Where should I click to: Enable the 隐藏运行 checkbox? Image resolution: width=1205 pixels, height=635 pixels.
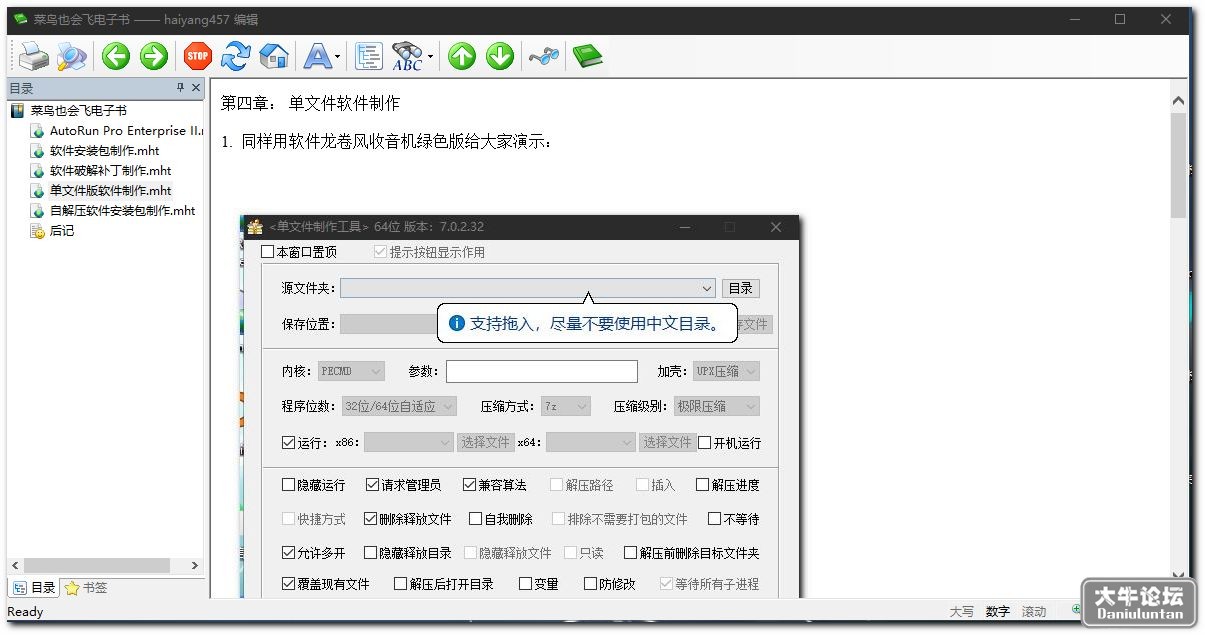pyautogui.click(x=288, y=485)
